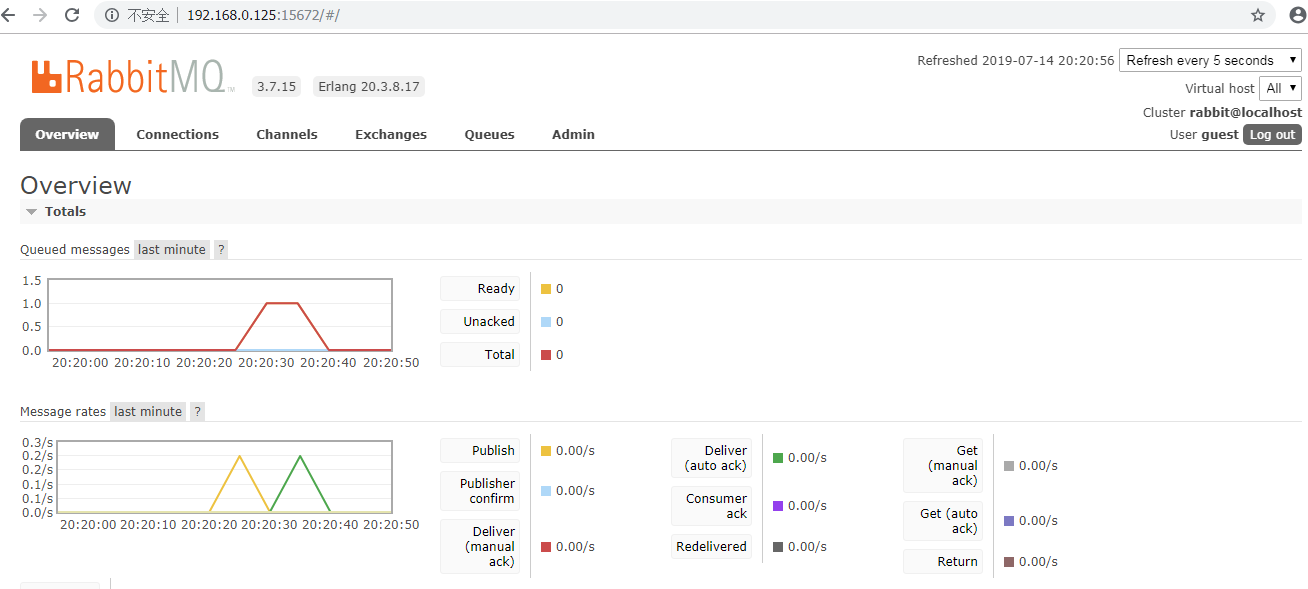This screenshot has width=1308, height=589.
Task: Click the Redelivered dark gray swatch
Action: click(778, 547)
